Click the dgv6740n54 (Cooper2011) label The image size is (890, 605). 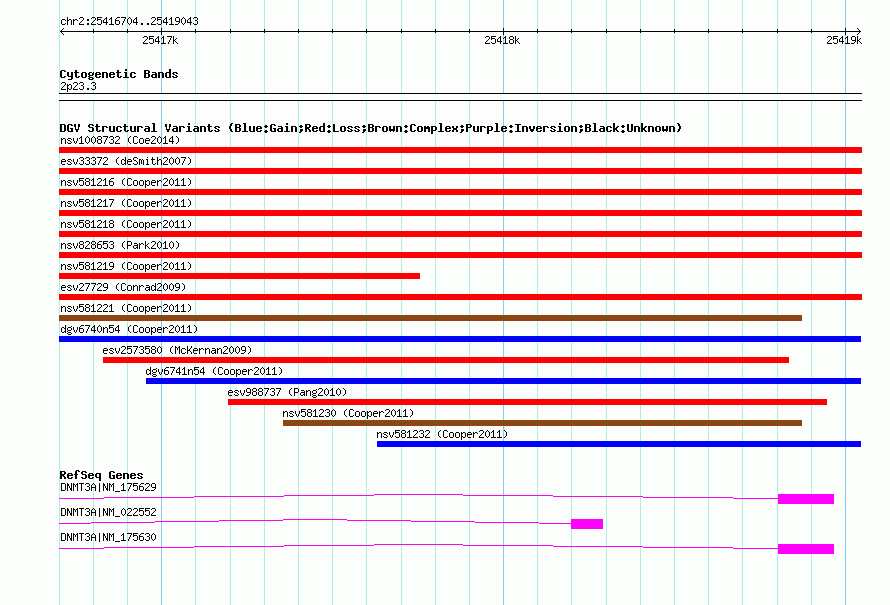[x=129, y=329]
